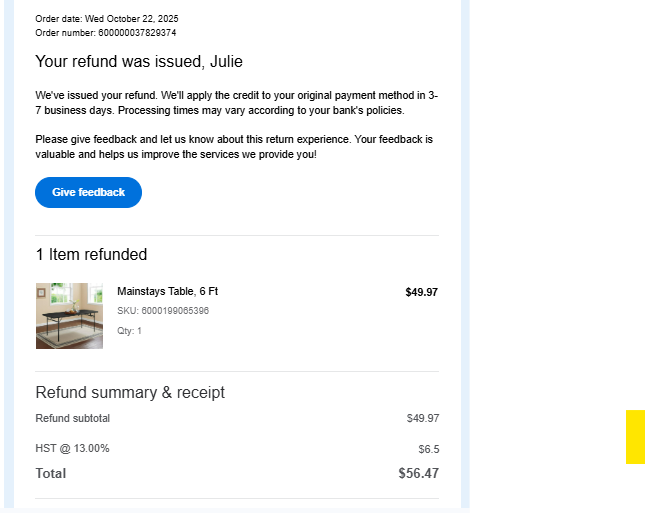Click the 1 Item refunded heading
646x513 pixels.
(91, 254)
